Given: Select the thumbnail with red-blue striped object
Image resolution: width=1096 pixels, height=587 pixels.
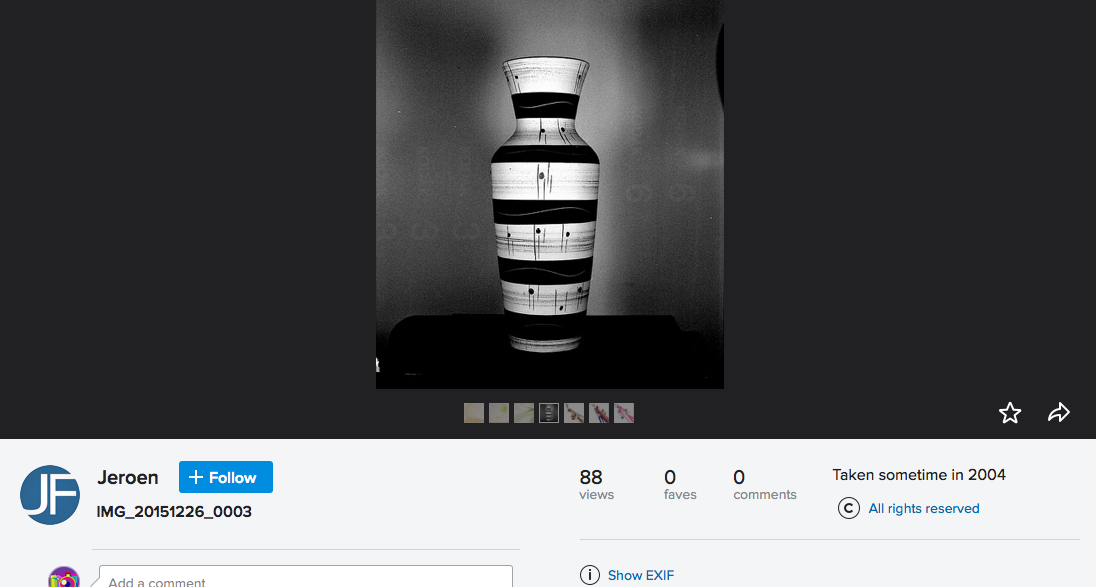Looking at the screenshot, I should [599, 413].
